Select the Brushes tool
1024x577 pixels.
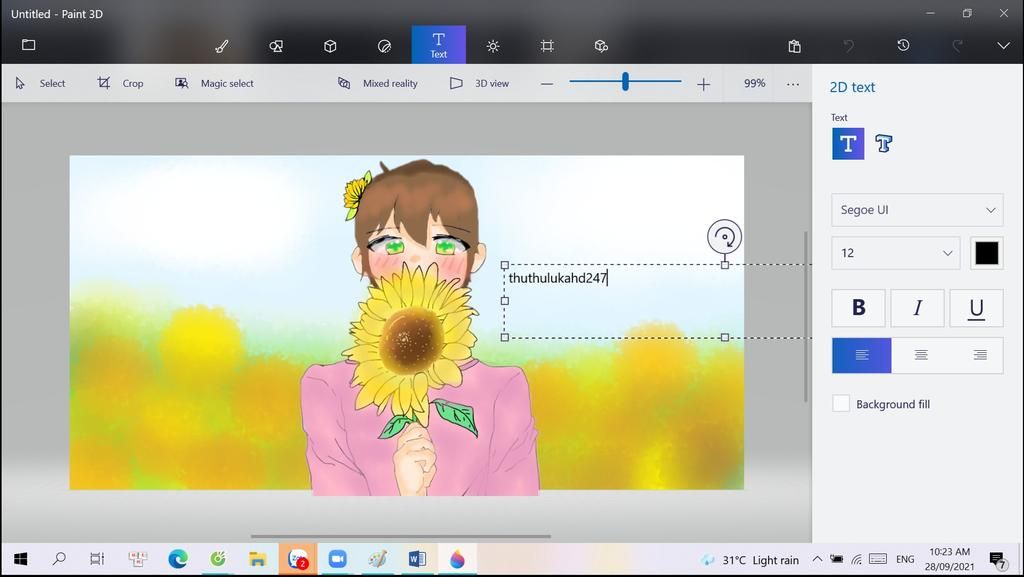click(x=221, y=46)
